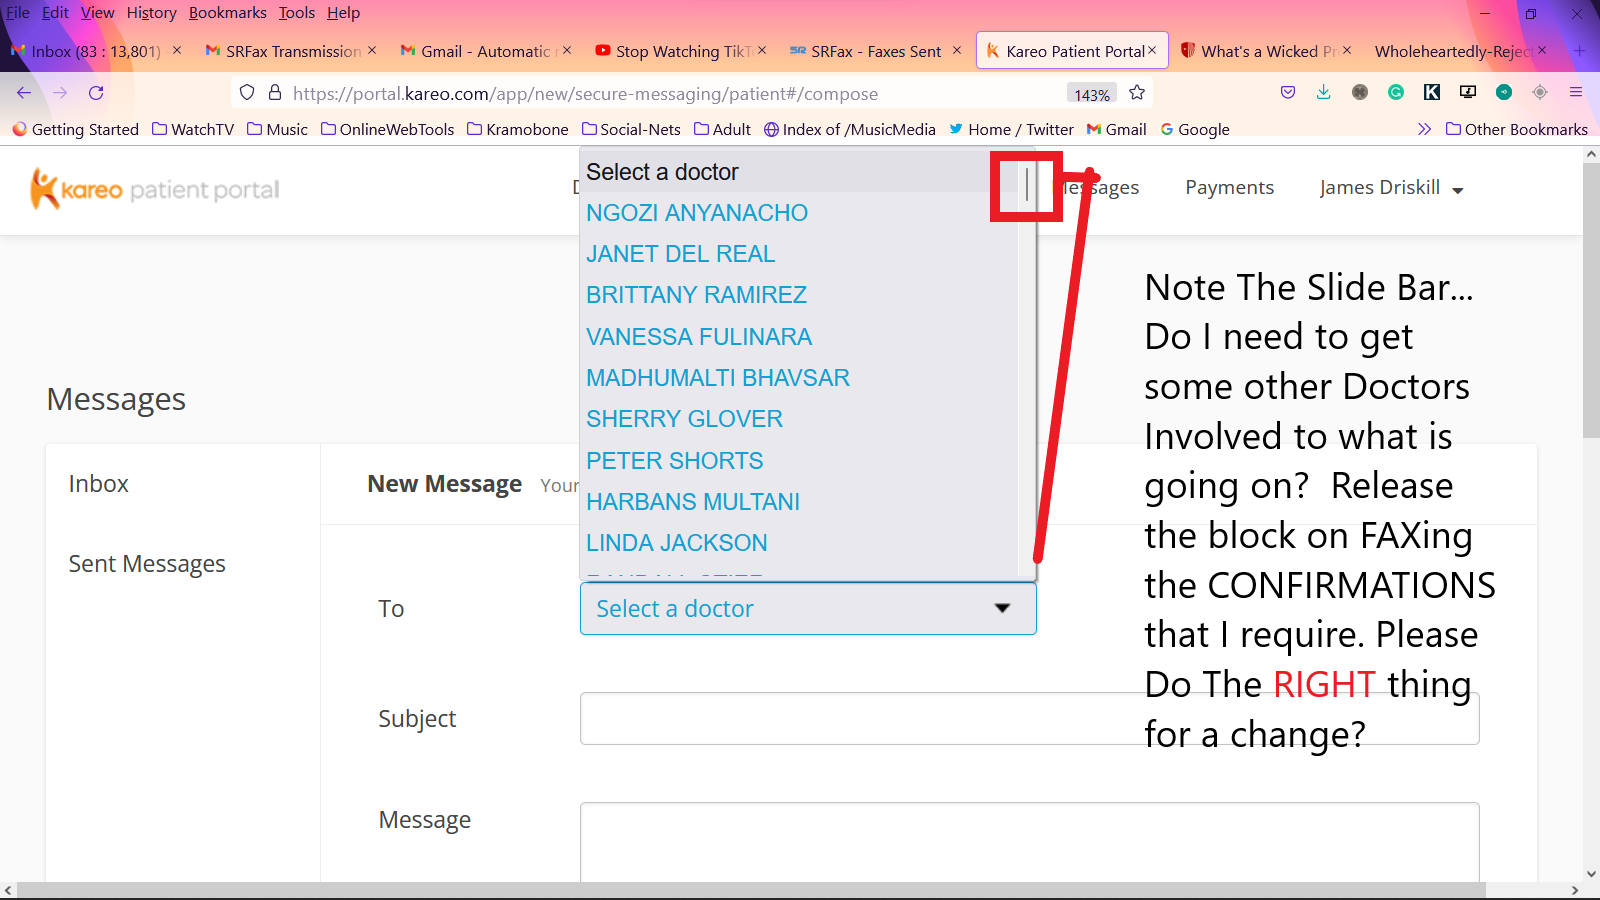Image resolution: width=1600 pixels, height=900 pixels.
Task: Close the Stop Watching TikTok tab
Action: [x=762, y=50]
